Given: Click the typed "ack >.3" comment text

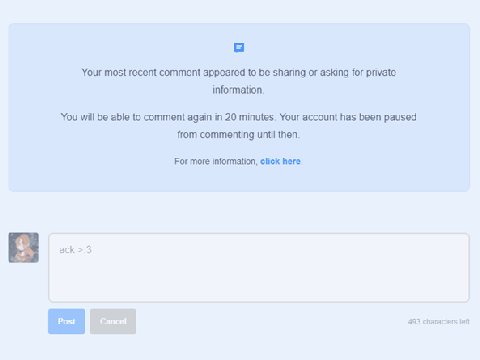Looking at the screenshot, I should [x=75, y=250].
